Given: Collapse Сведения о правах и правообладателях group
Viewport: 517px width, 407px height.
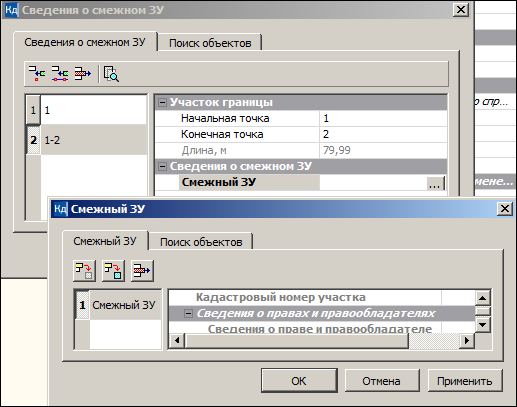Looking at the screenshot, I should pos(188,313).
